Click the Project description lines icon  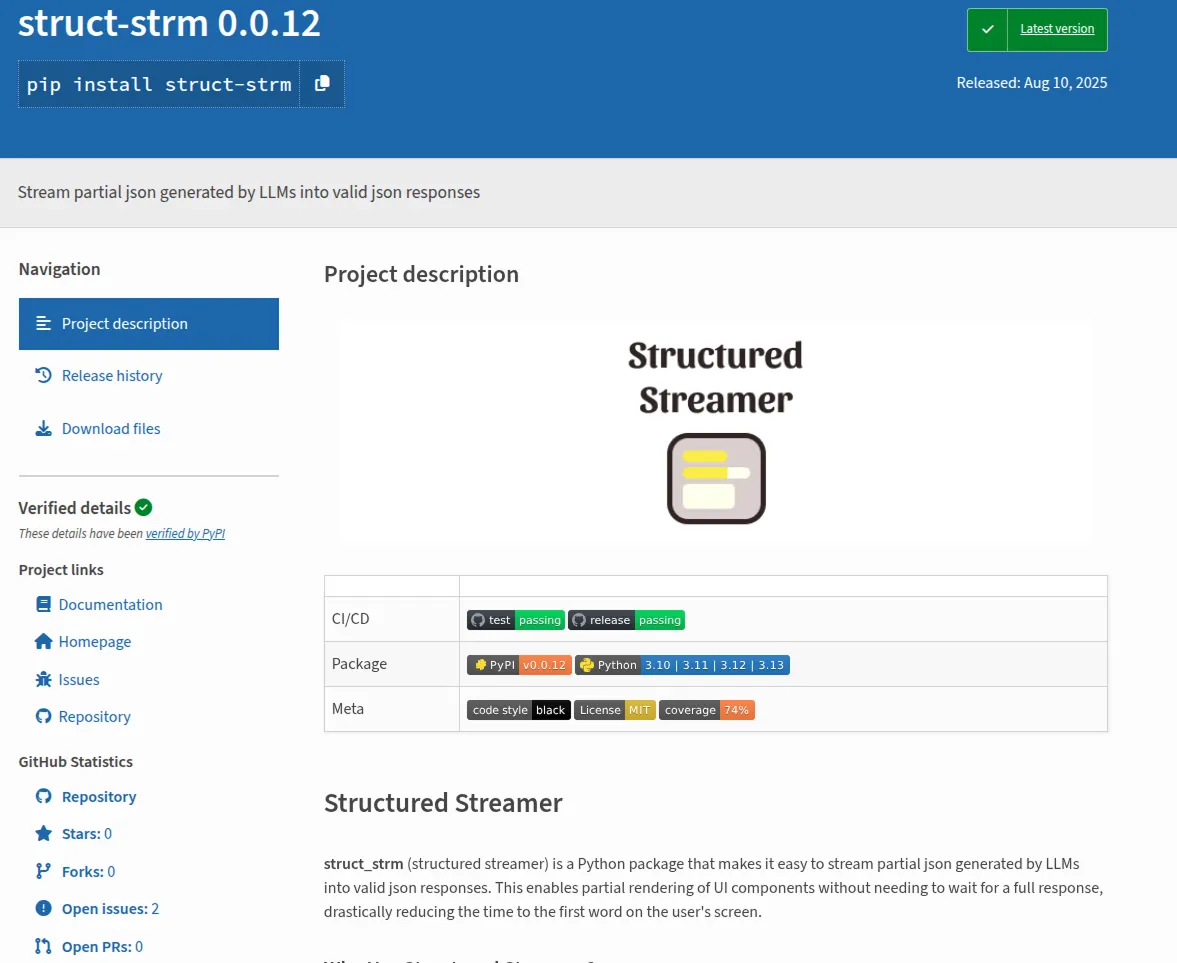tap(44, 324)
